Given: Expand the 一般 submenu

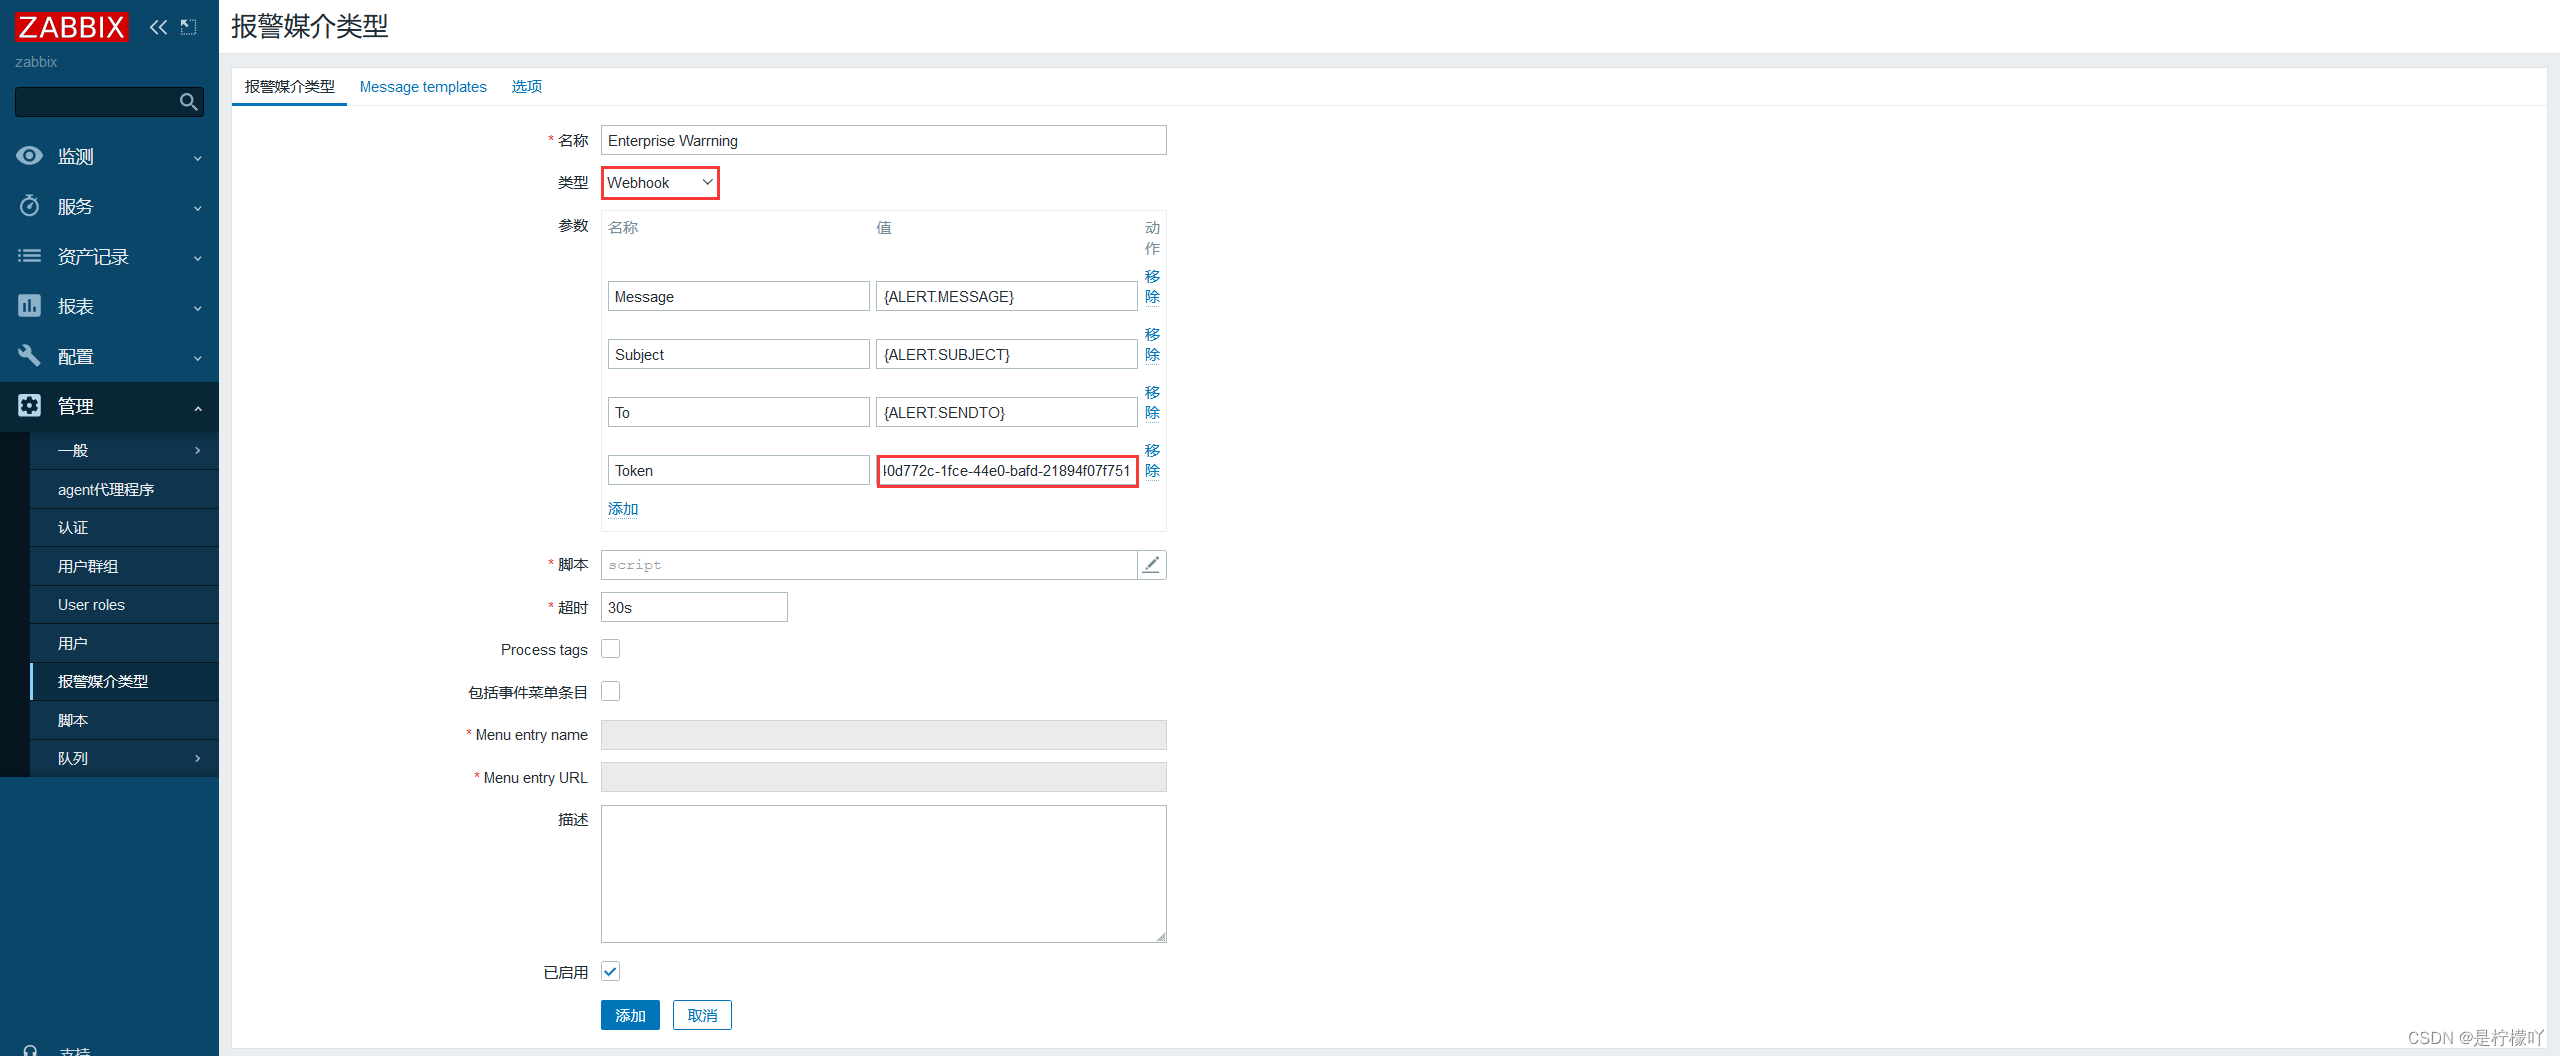Looking at the screenshot, I should pos(124,451).
